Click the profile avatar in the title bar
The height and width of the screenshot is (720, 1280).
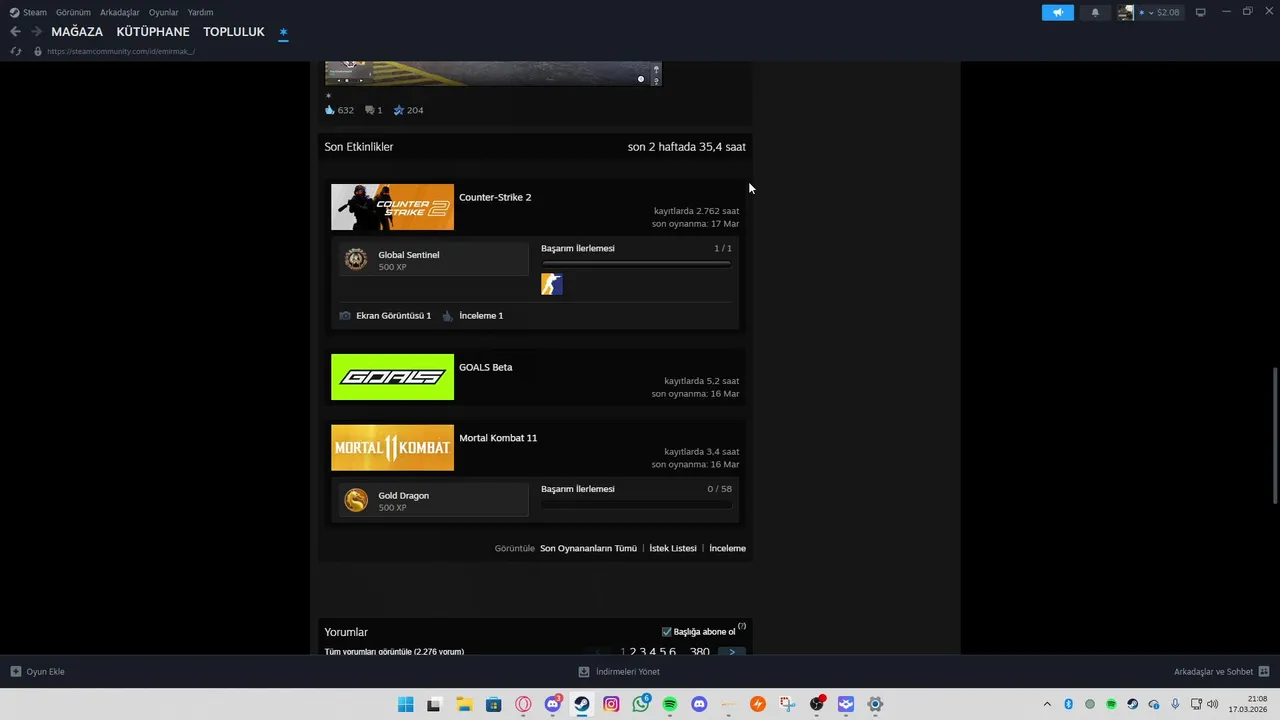click(x=1126, y=12)
